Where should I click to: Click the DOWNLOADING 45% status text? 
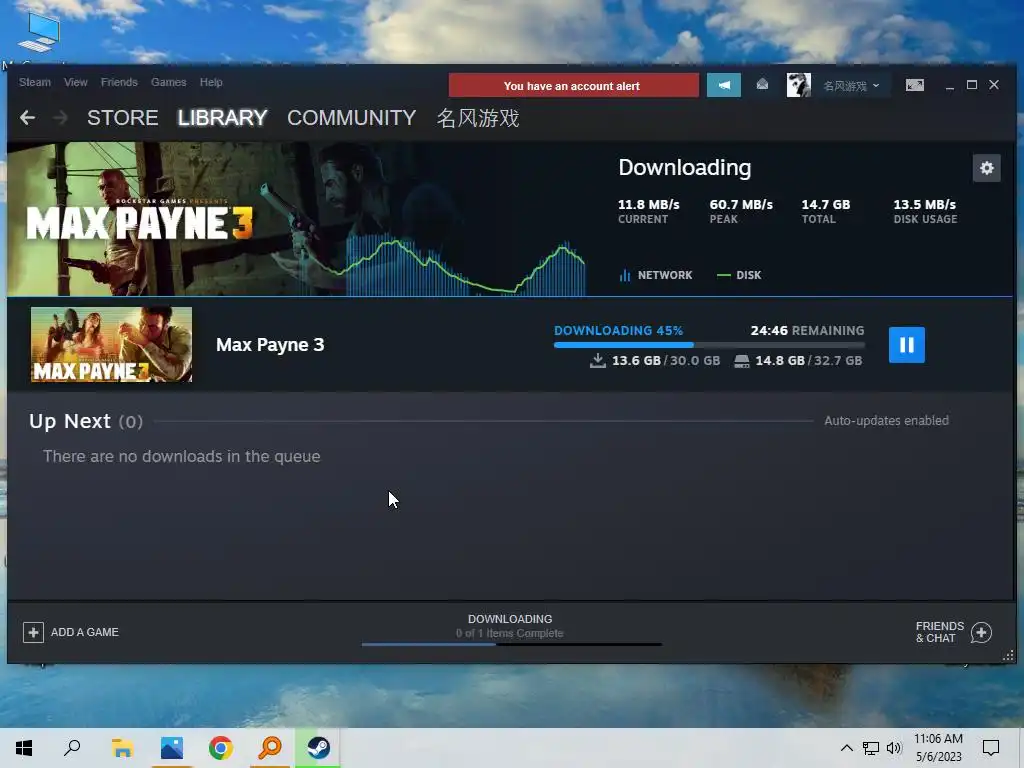618,330
